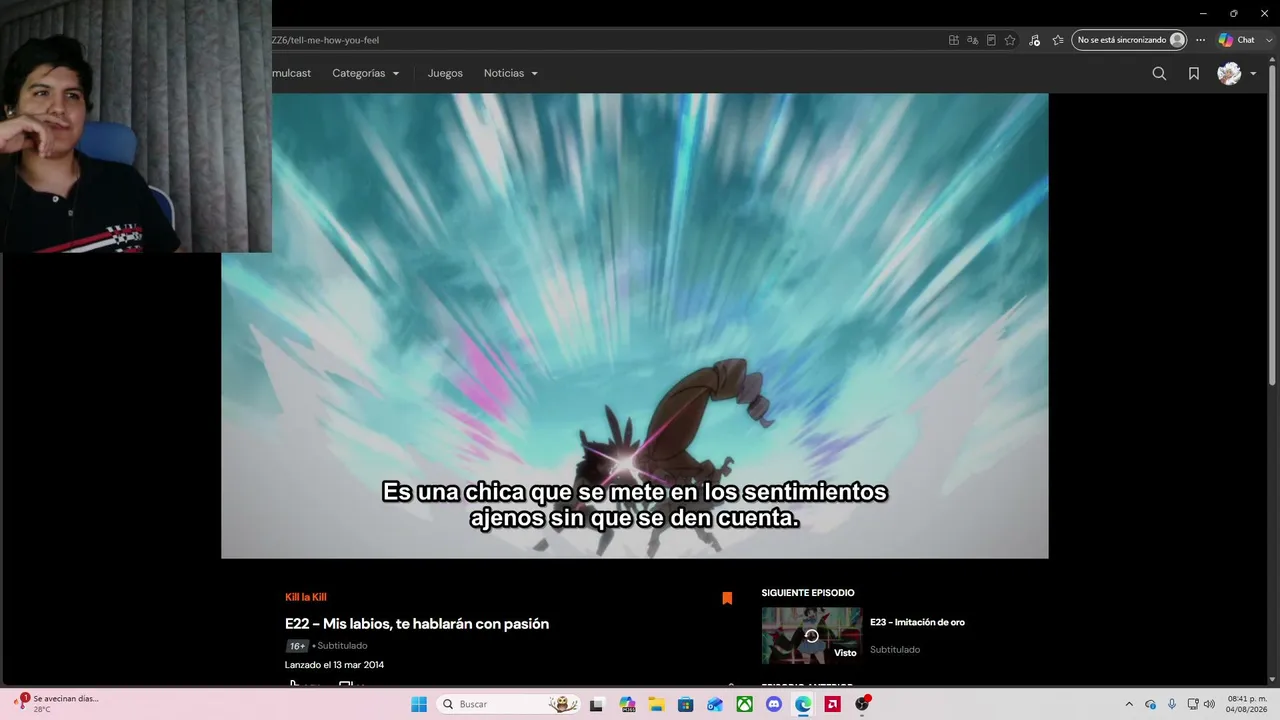
Task: Open the OneDrive tray icon
Action: 1150,704
